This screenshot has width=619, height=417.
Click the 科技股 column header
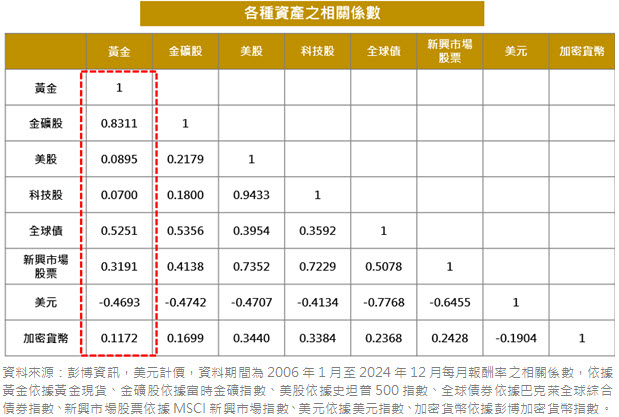tap(318, 50)
